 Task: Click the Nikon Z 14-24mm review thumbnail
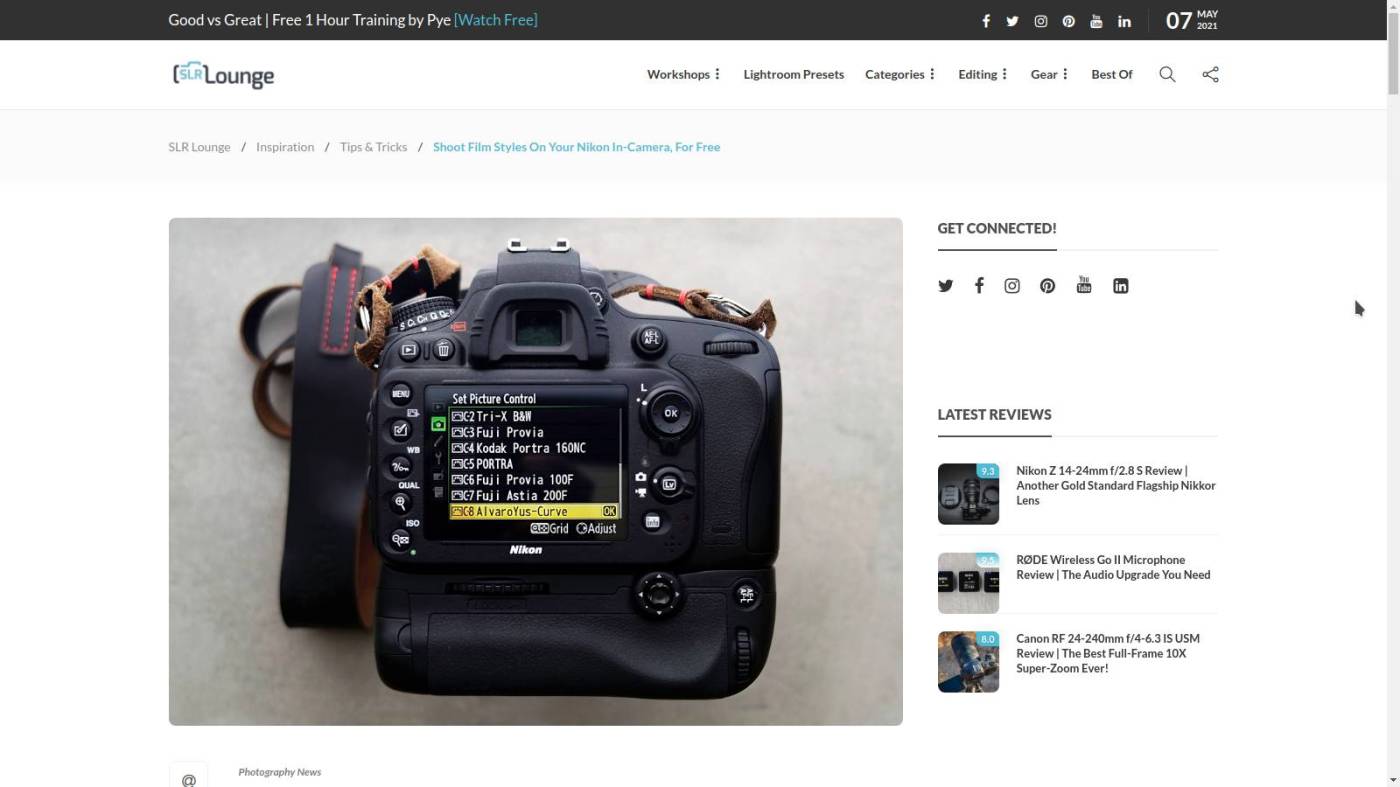click(968, 494)
